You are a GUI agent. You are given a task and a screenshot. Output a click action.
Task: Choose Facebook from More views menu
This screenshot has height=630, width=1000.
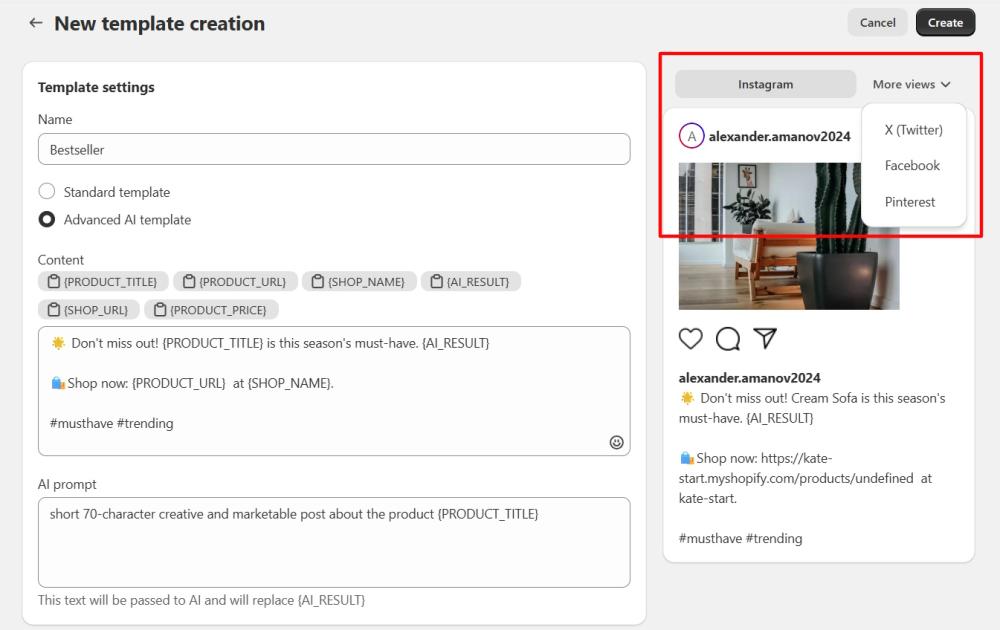(912, 166)
